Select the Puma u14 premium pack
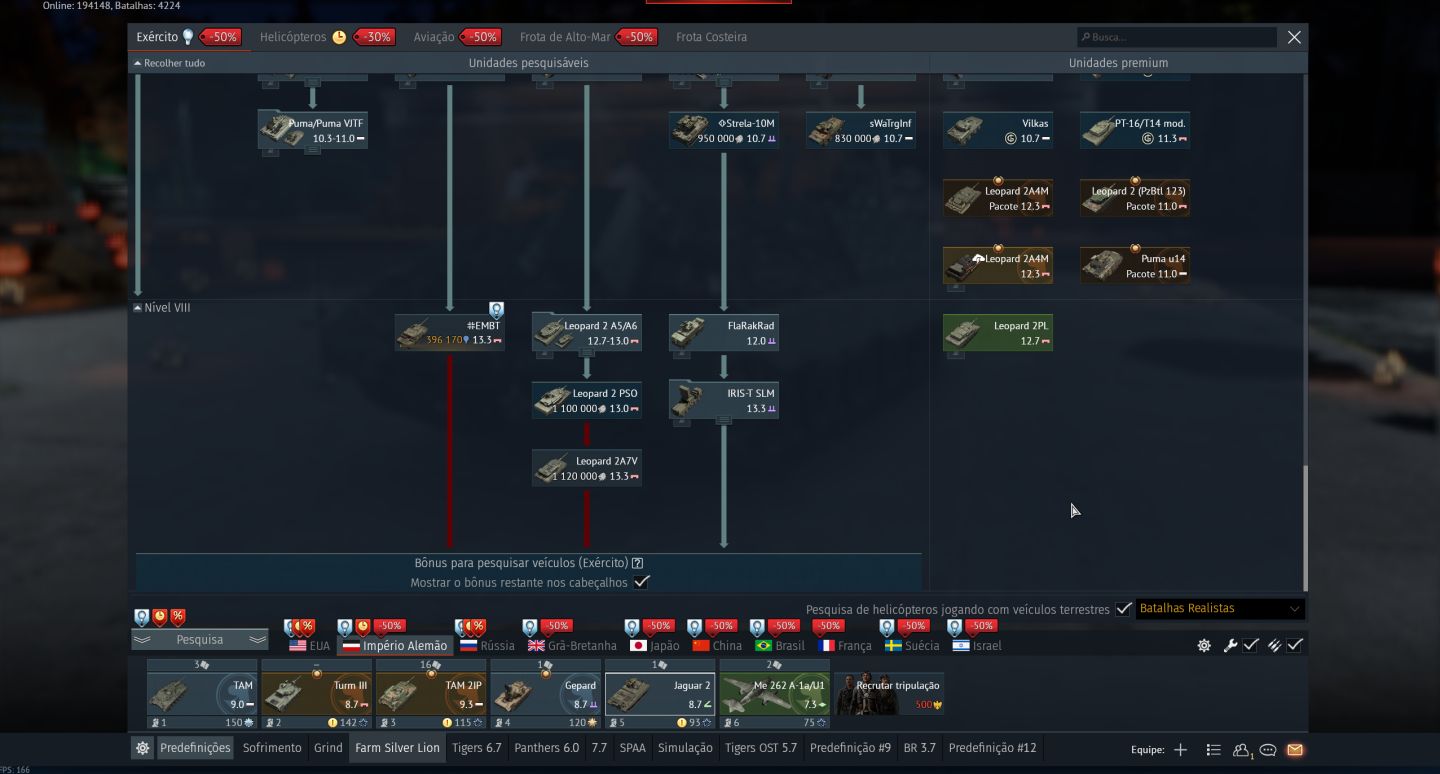The width and height of the screenshot is (1440, 774). 1135,266
